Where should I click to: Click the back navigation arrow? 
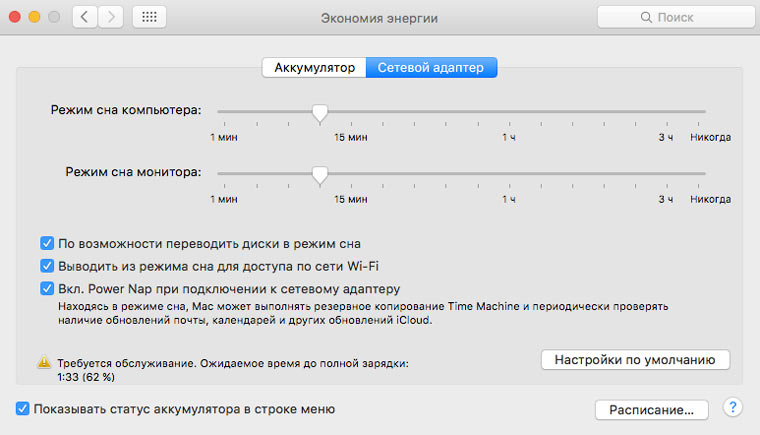84,17
